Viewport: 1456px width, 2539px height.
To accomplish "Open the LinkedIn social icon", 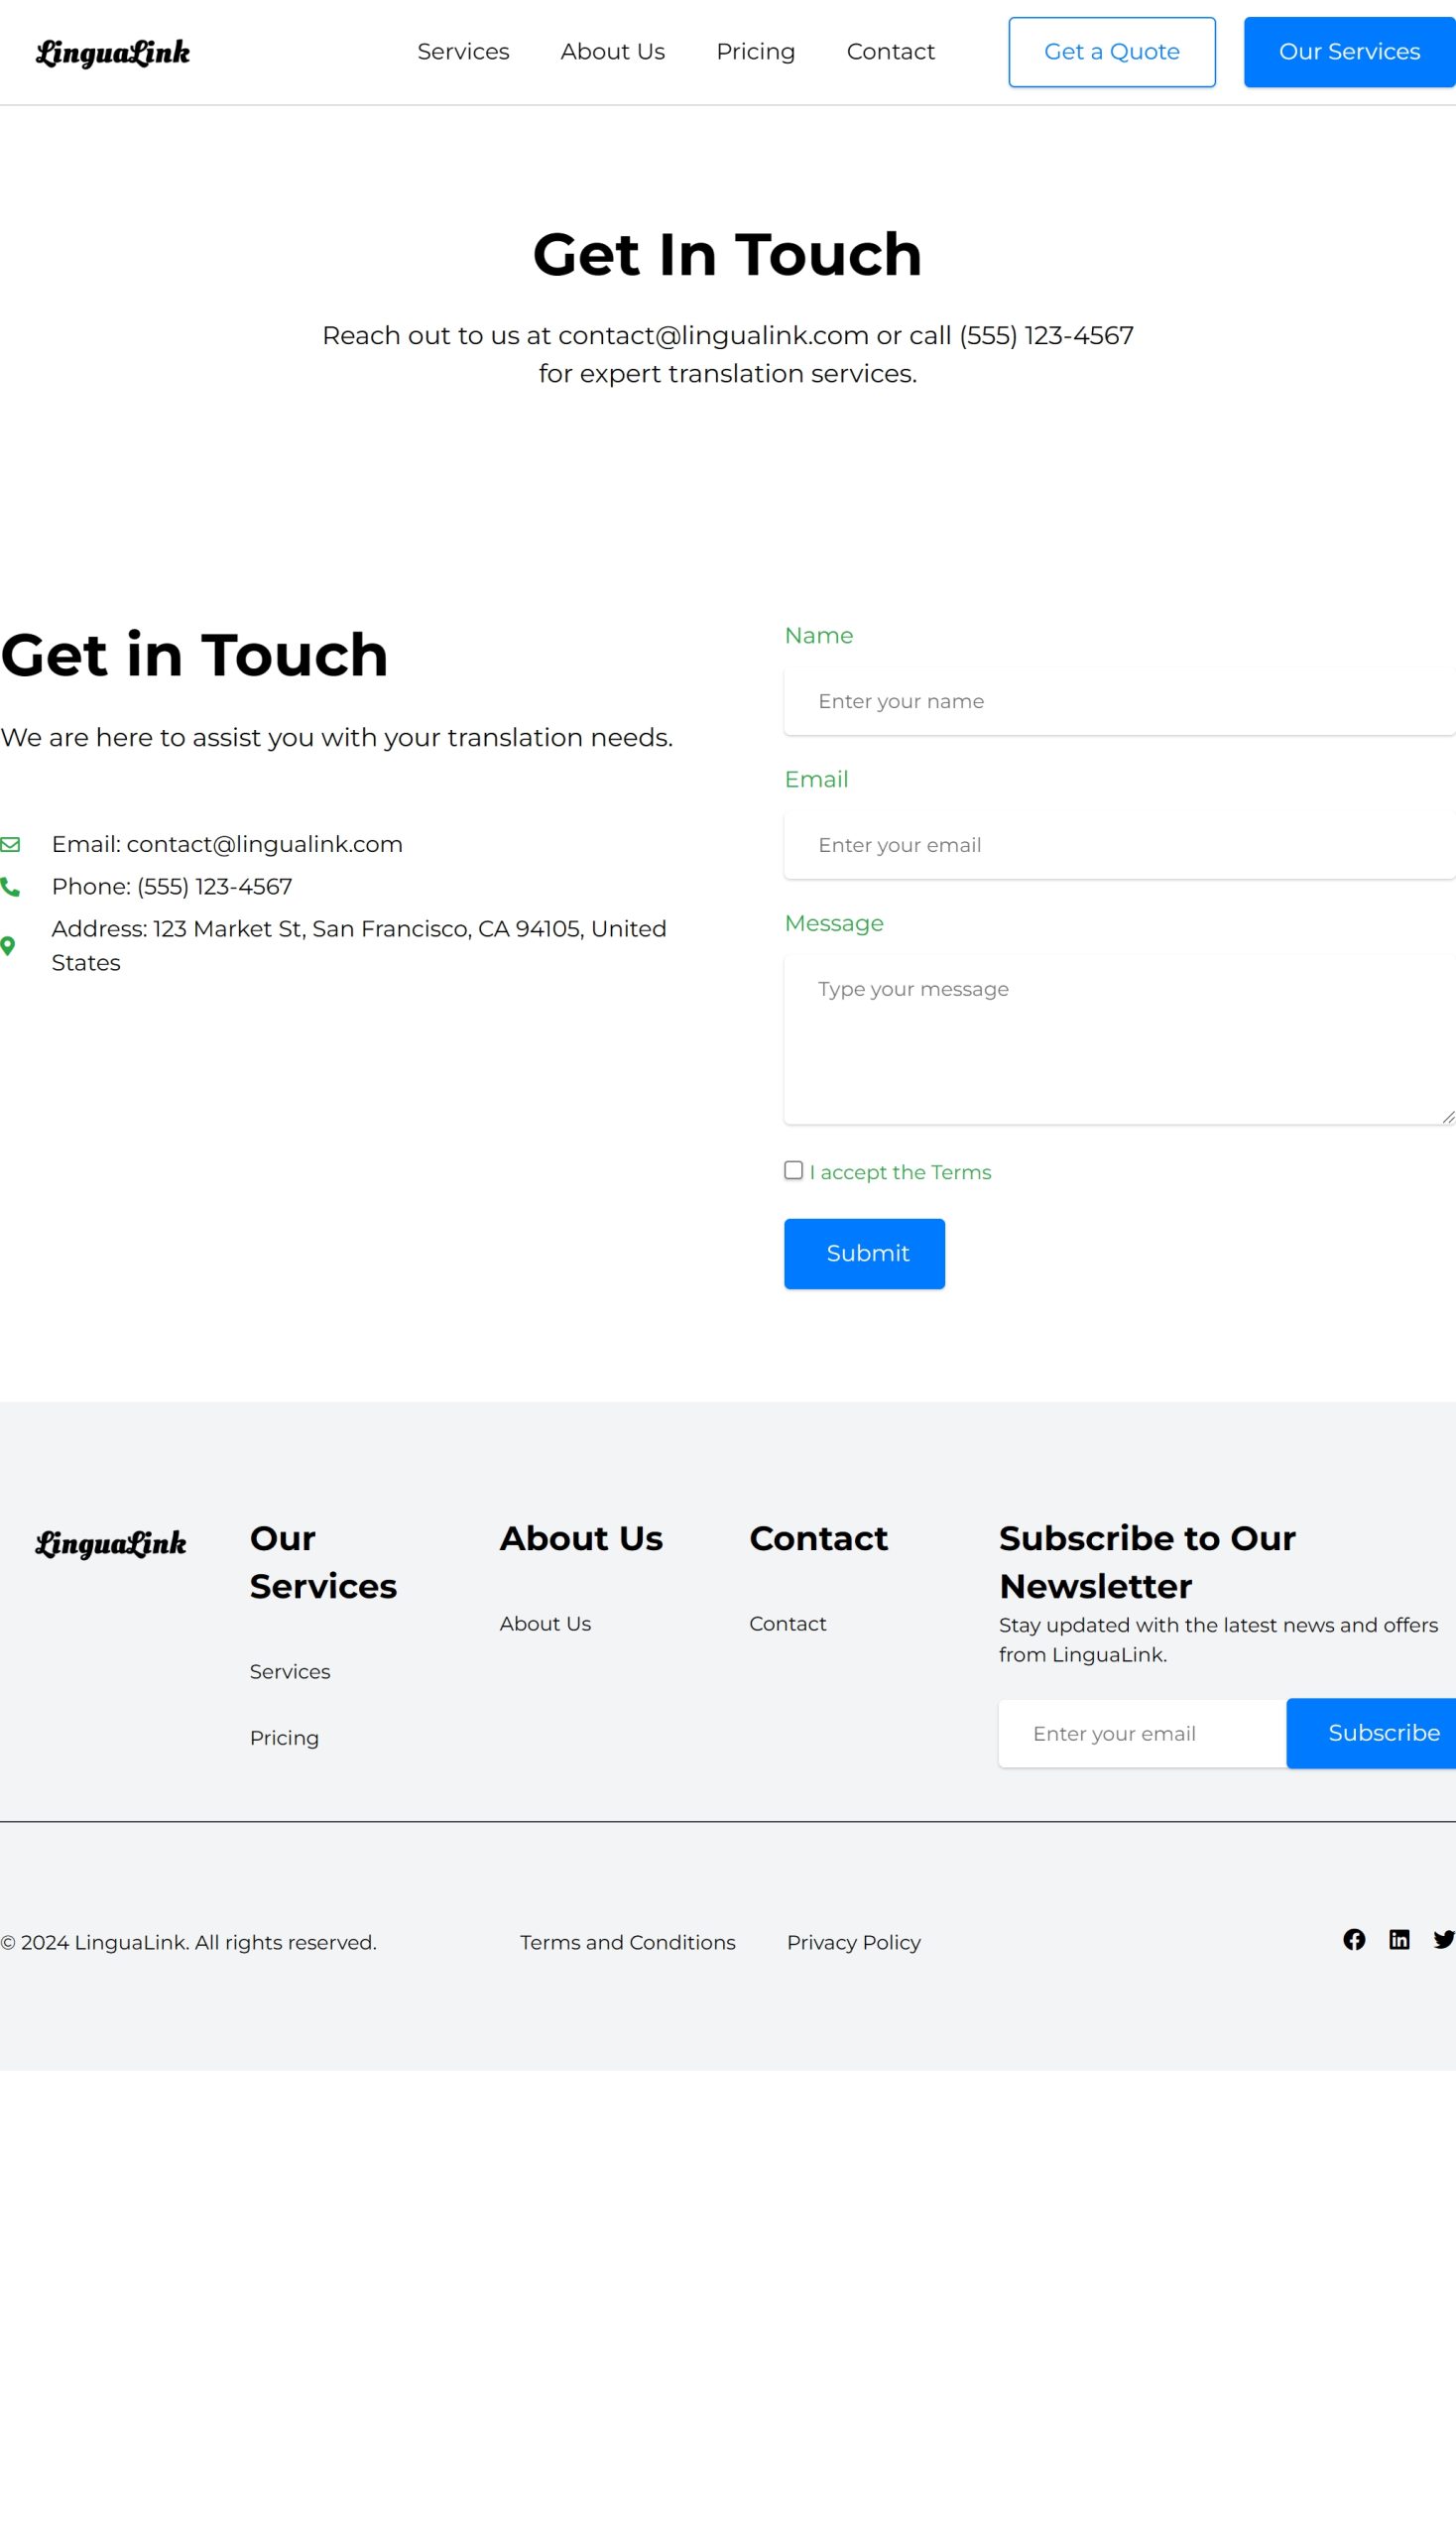I will pos(1399,1940).
